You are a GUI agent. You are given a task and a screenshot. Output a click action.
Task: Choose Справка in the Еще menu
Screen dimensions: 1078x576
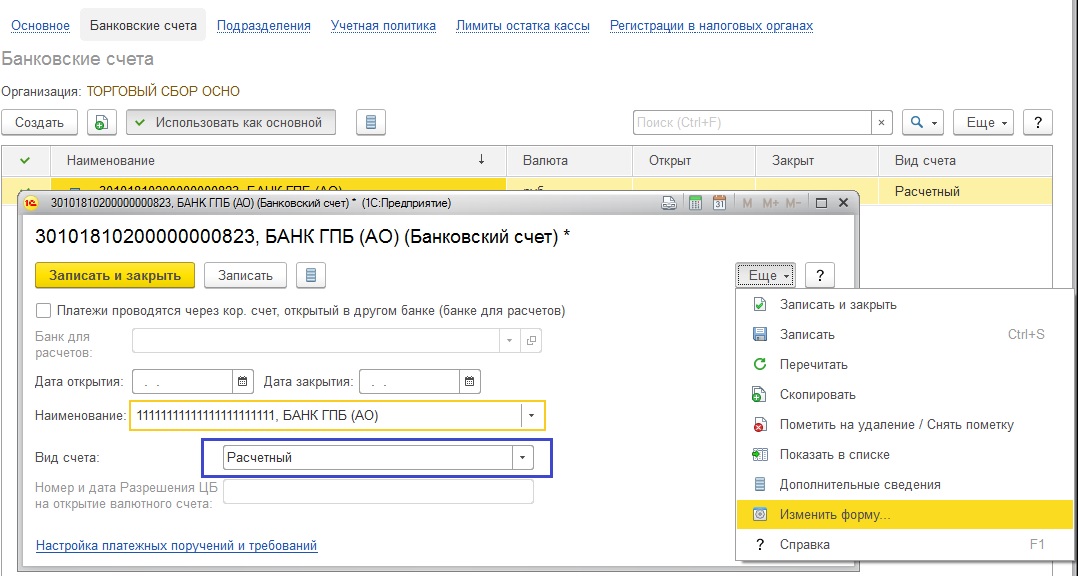click(904, 544)
